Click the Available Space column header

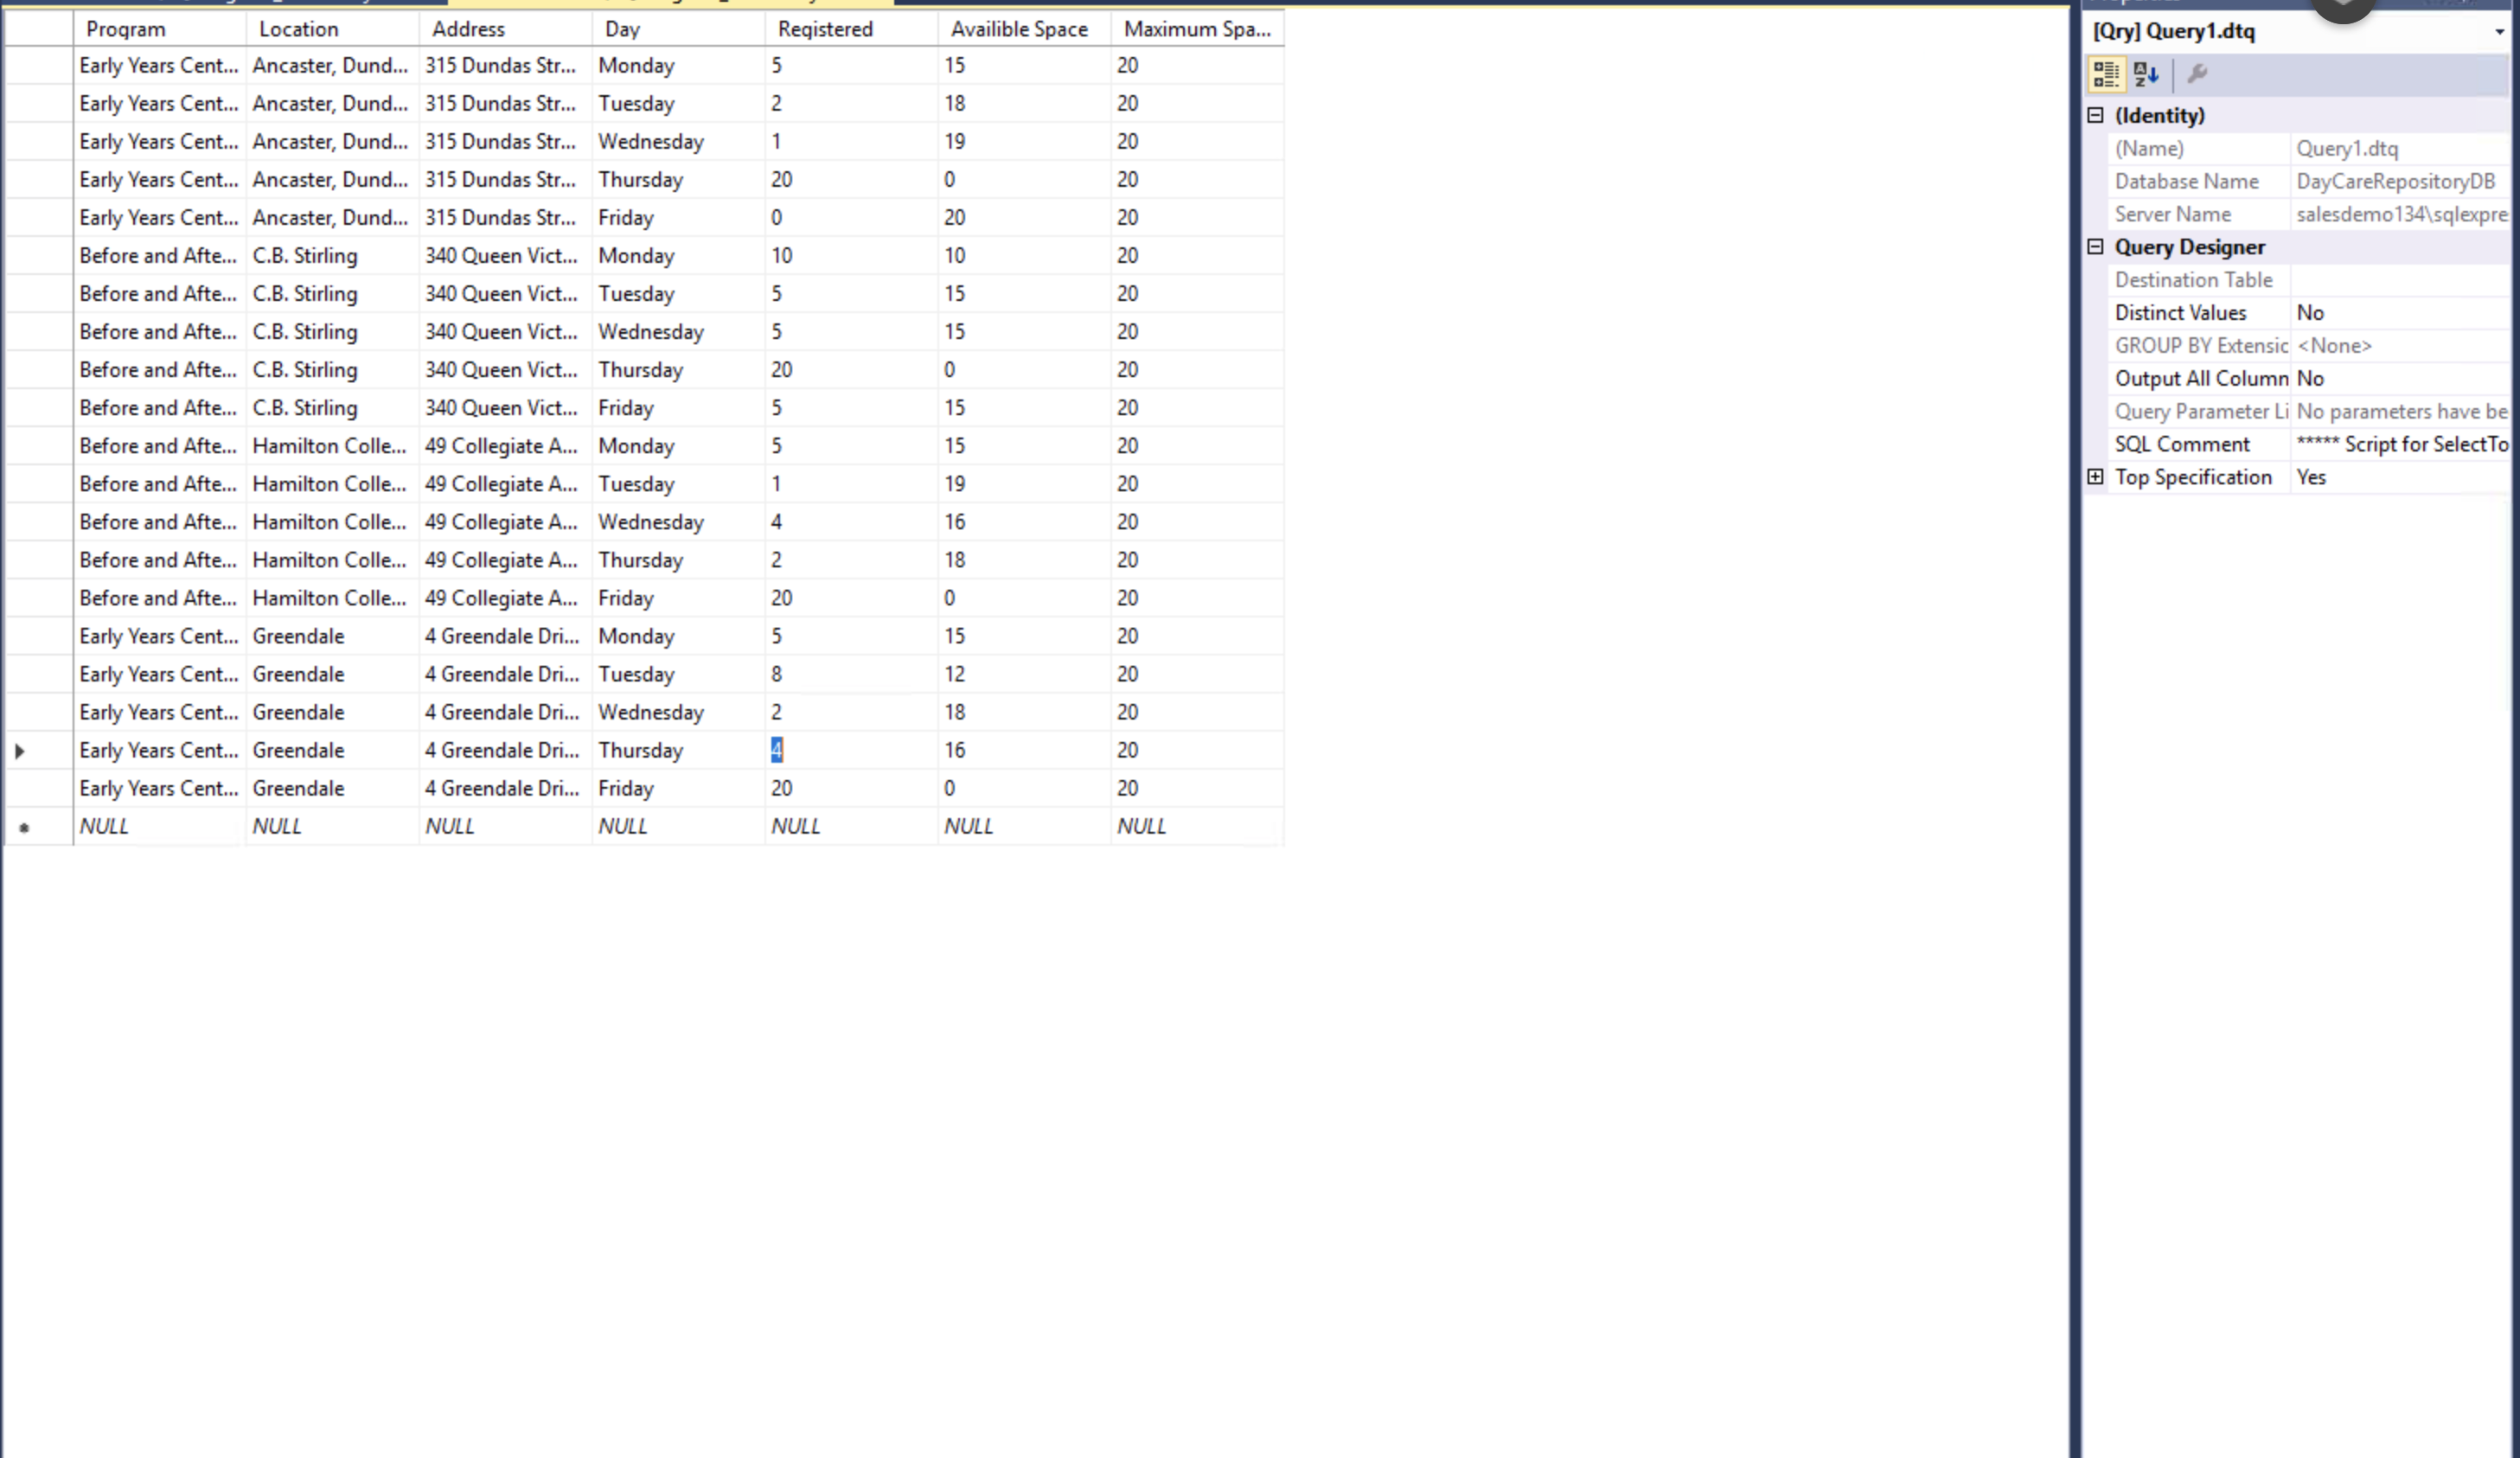pos(1017,28)
